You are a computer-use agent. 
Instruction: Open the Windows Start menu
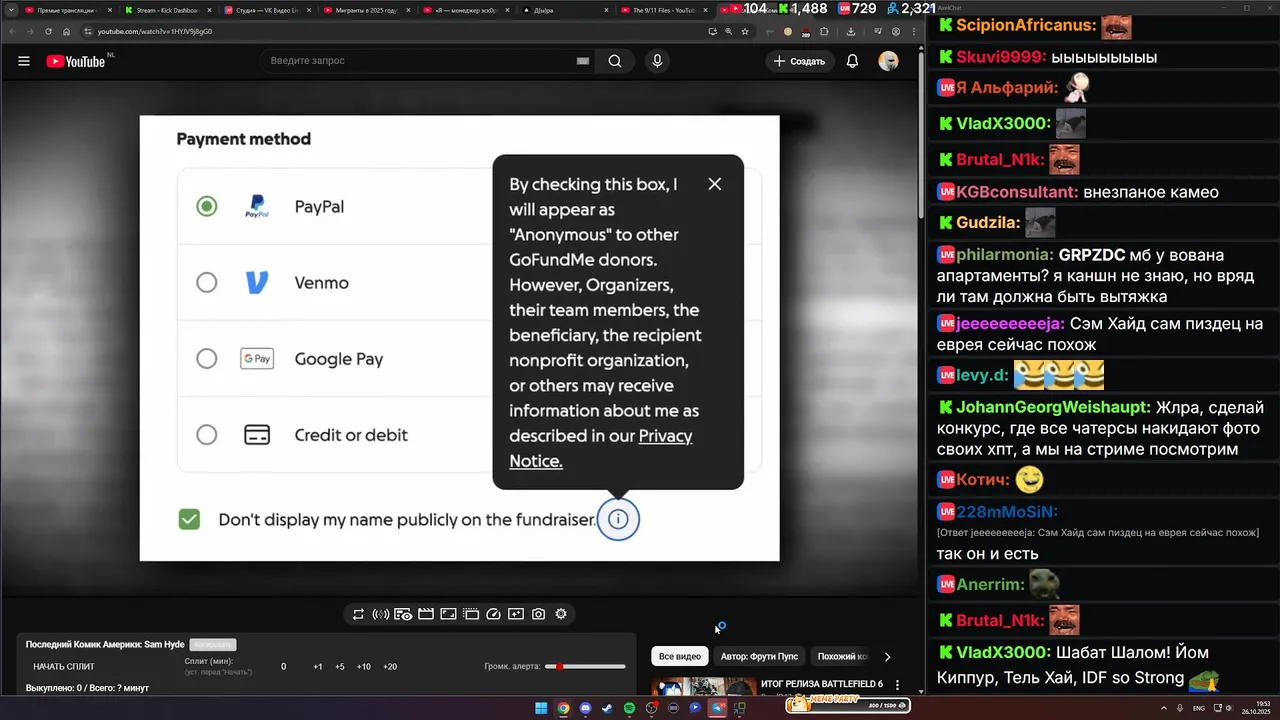point(541,708)
